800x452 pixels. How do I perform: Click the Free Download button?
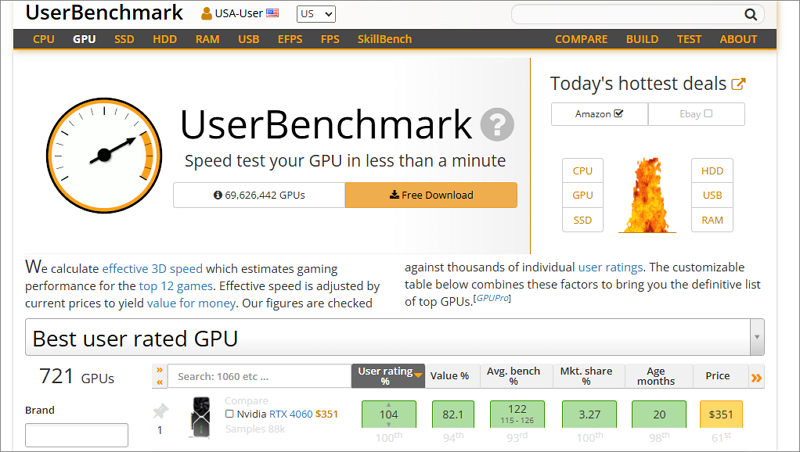point(431,195)
